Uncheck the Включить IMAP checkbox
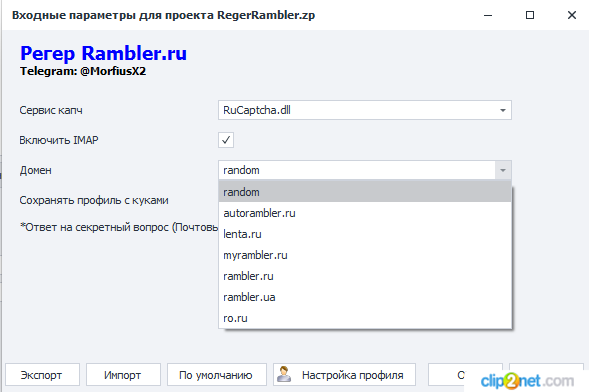The image size is (589, 392). click(226, 140)
